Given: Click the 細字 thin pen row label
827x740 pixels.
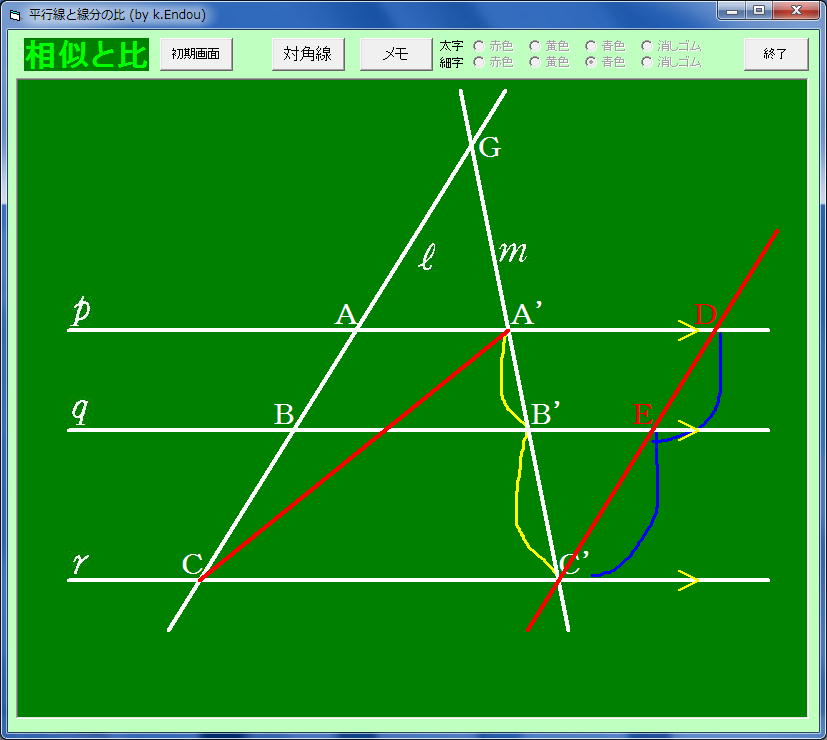Looking at the screenshot, I should click(451, 62).
